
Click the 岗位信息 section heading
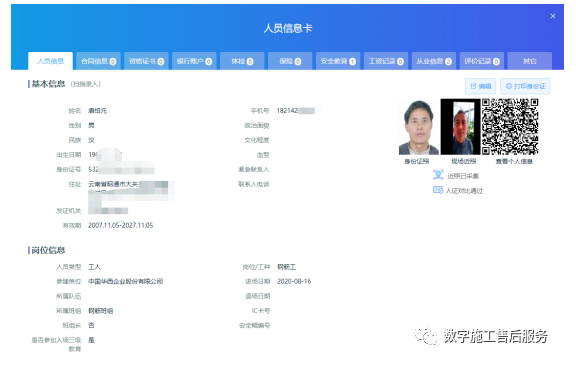click(x=48, y=250)
